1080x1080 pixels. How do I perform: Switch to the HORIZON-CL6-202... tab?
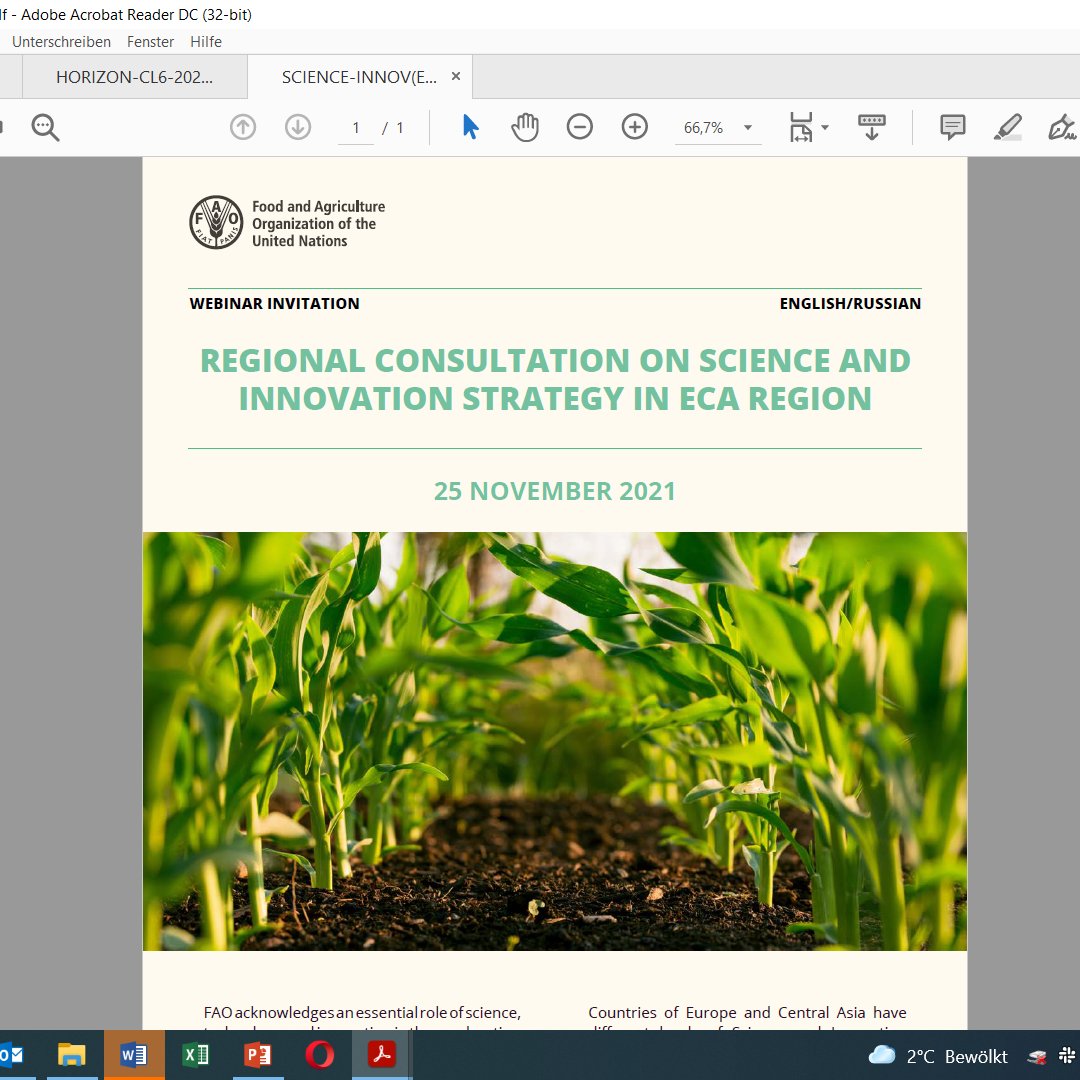134,77
